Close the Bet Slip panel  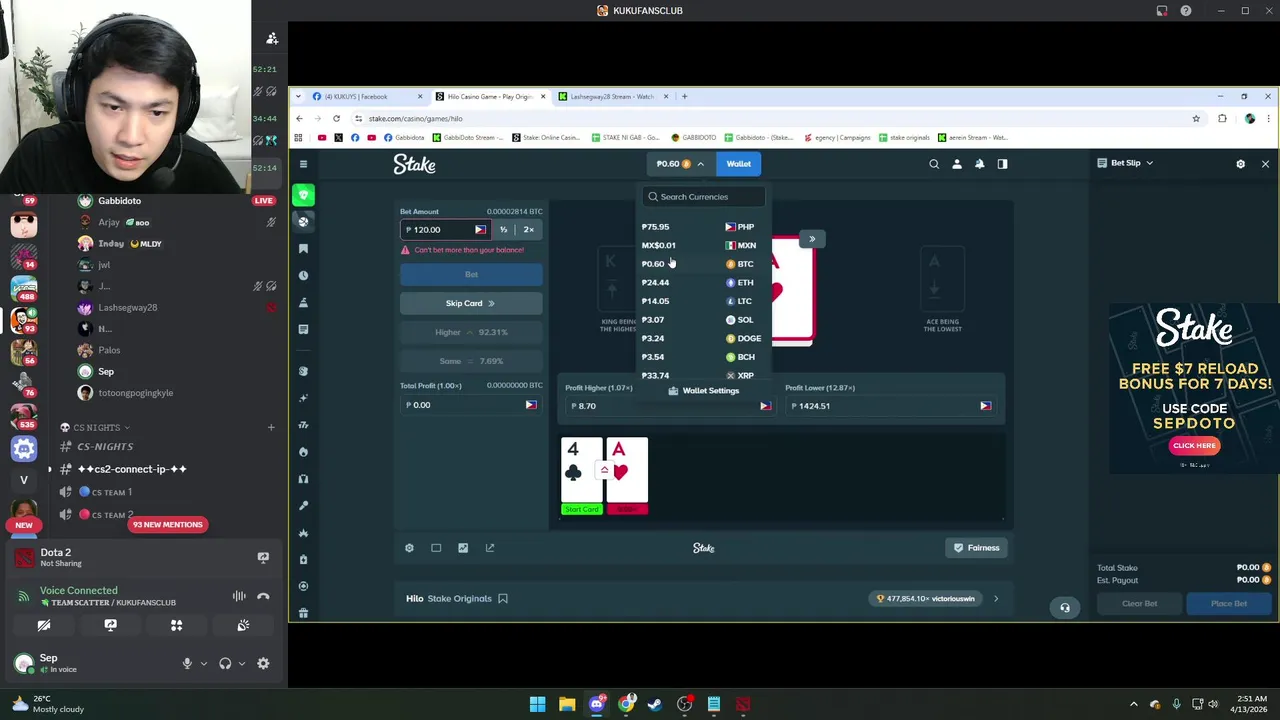[x=1265, y=164]
